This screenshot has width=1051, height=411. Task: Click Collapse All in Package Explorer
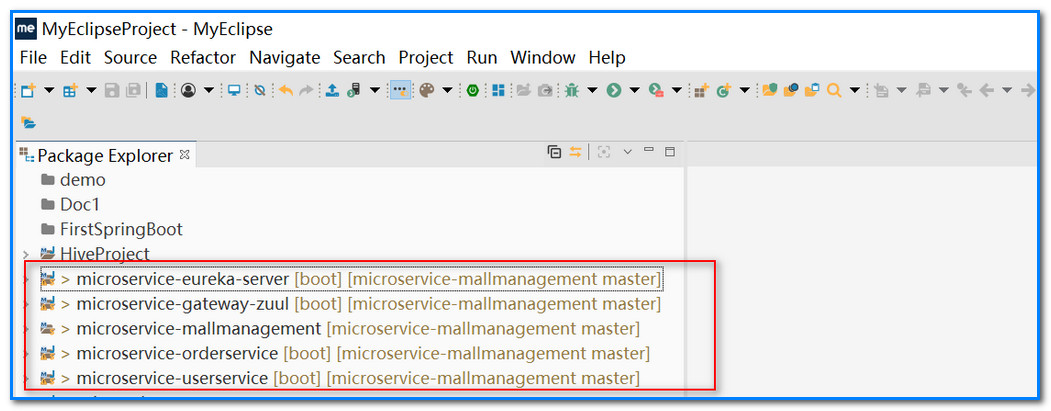[x=554, y=152]
